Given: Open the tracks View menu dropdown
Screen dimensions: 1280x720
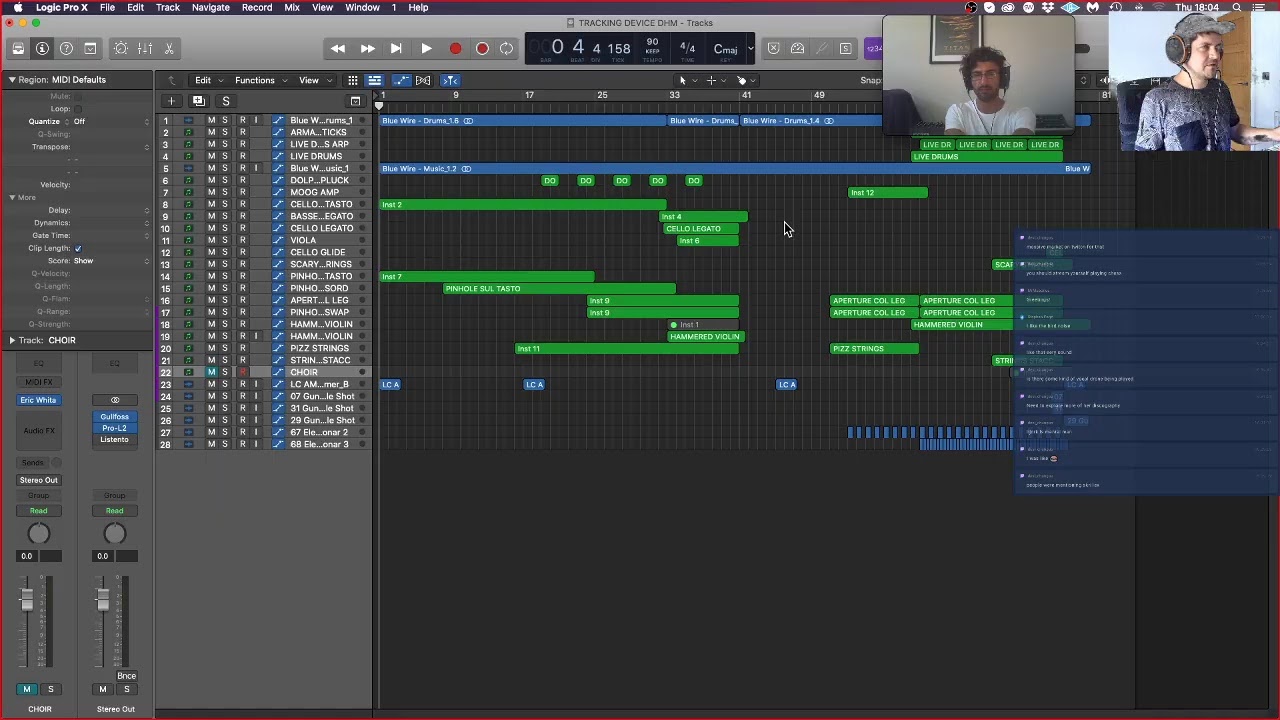Looking at the screenshot, I should click(x=314, y=80).
